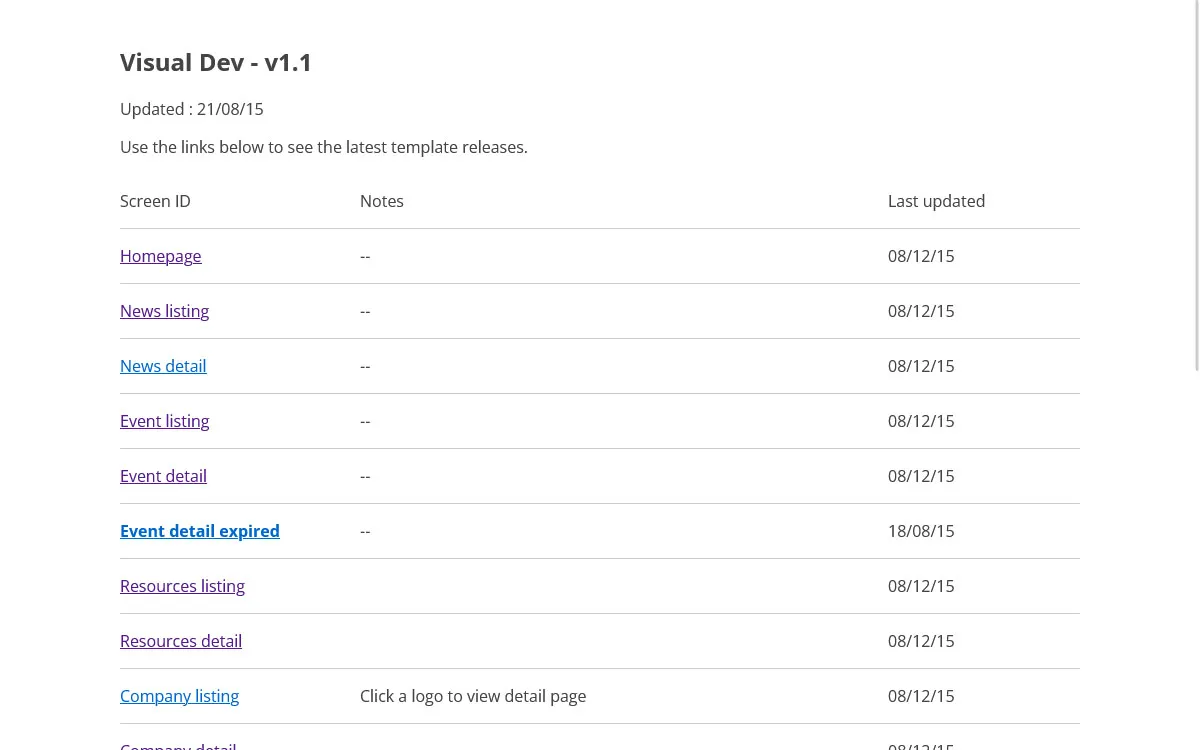1200x750 pixels.
Task: Visit the Resources listing link
Action: pos(182,586)
